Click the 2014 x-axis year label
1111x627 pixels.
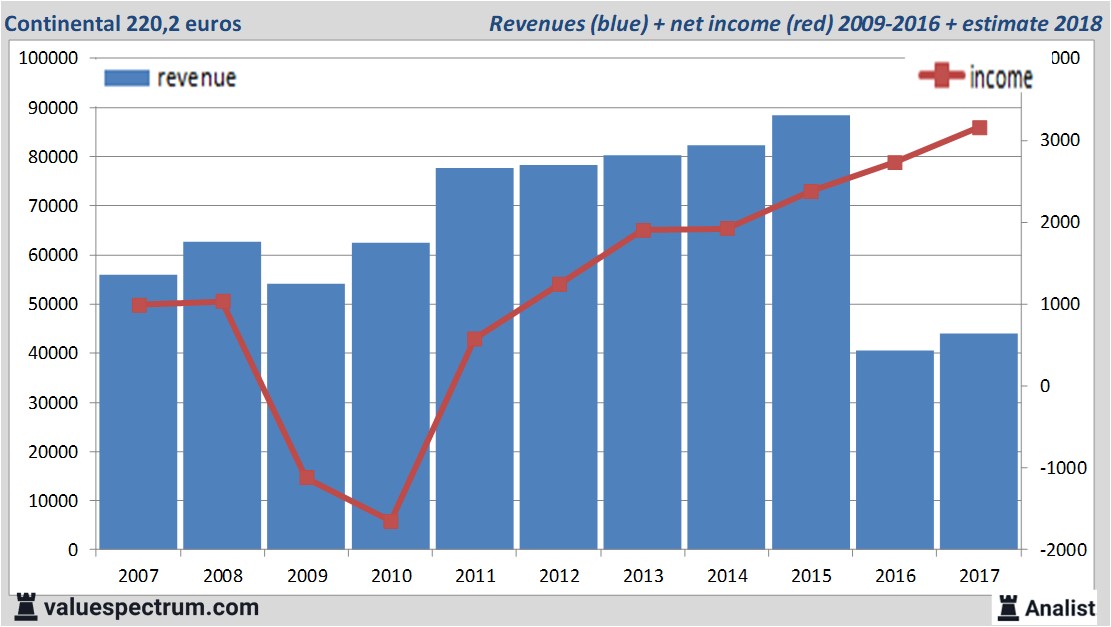click(x=727, y=575)
